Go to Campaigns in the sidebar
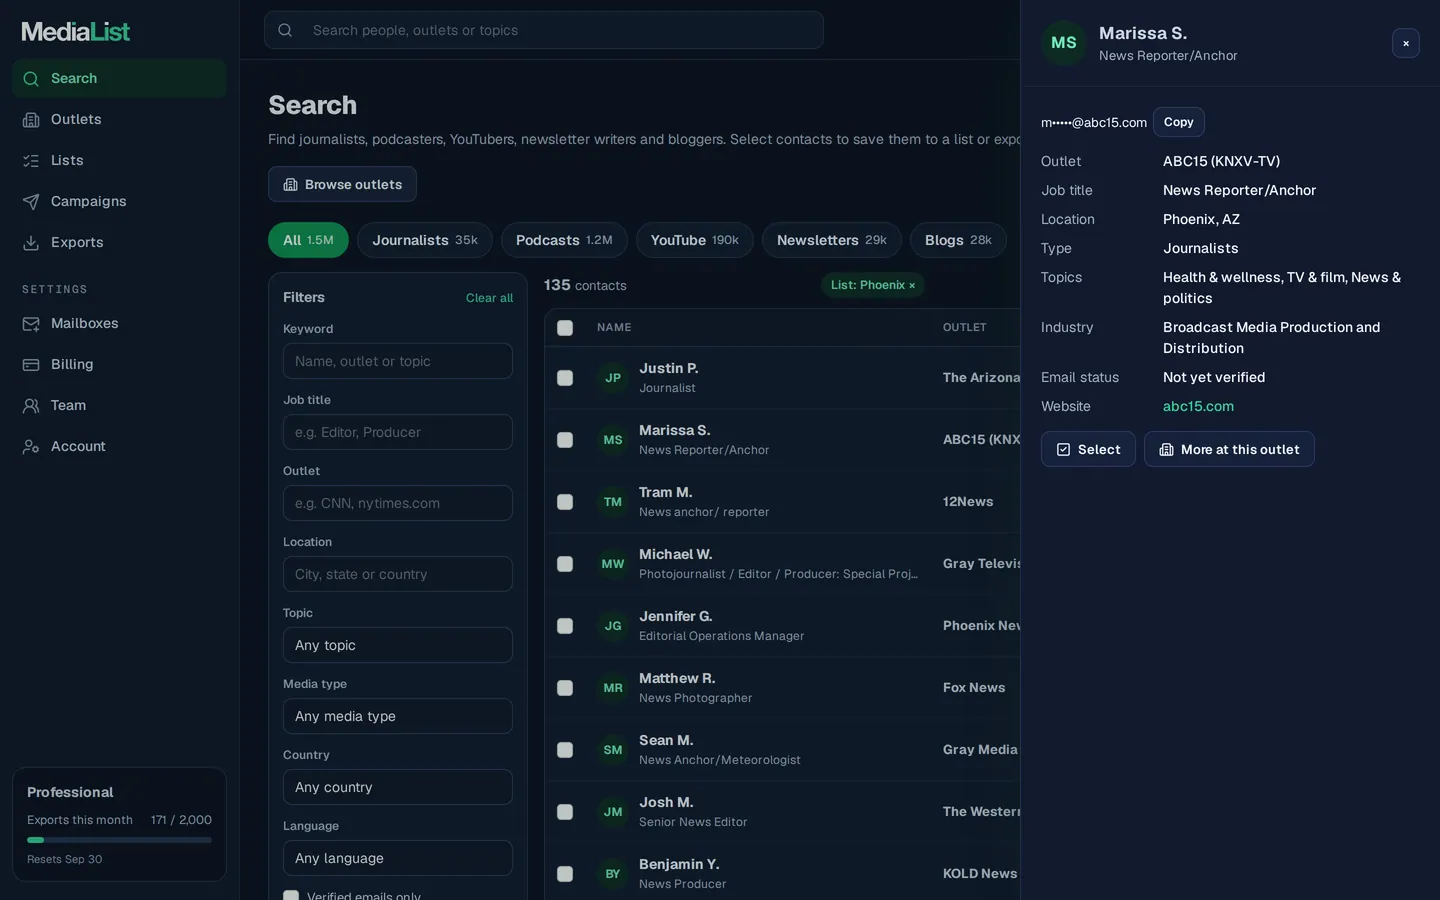This screenshot has width=1440, height=900. coord(119,201)
